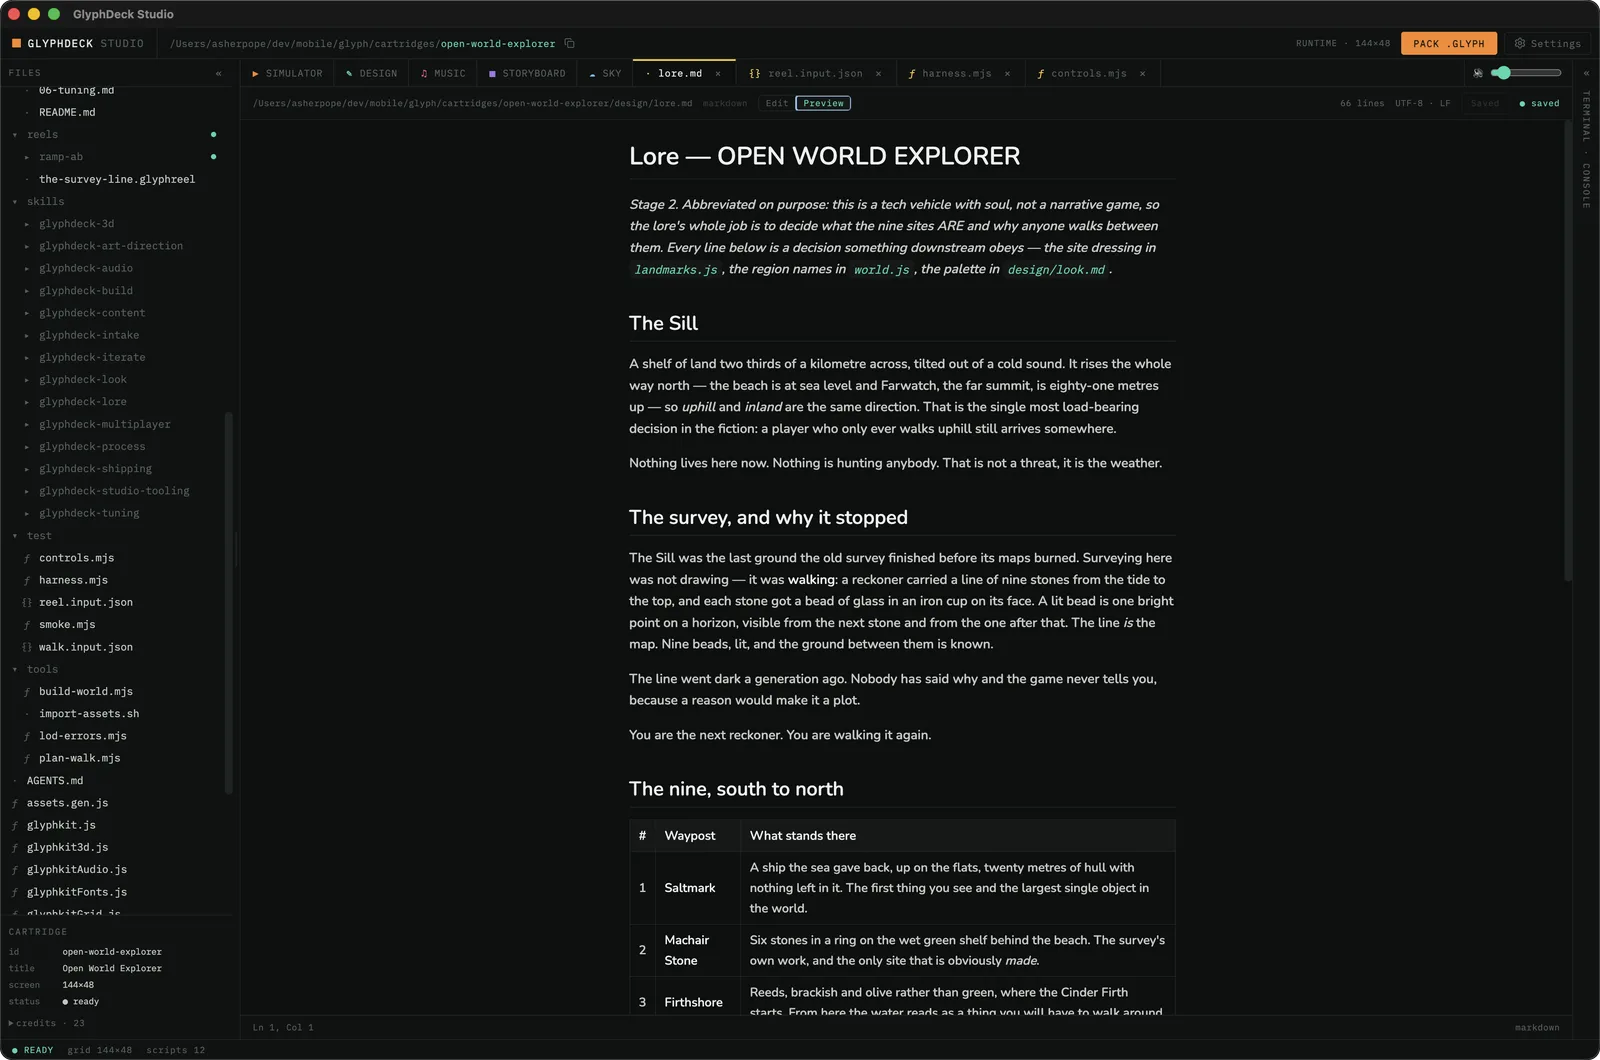Open AGENTS.md in the file tree
Viewport: 1600px width, 1060px height.
click(55, 781)
